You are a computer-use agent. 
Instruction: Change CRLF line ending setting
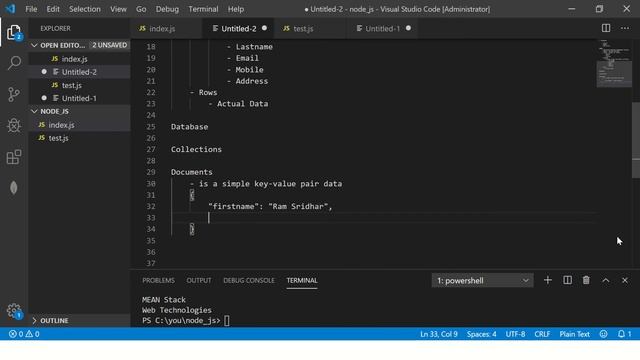pyautogui.click(x=542, y=334)
